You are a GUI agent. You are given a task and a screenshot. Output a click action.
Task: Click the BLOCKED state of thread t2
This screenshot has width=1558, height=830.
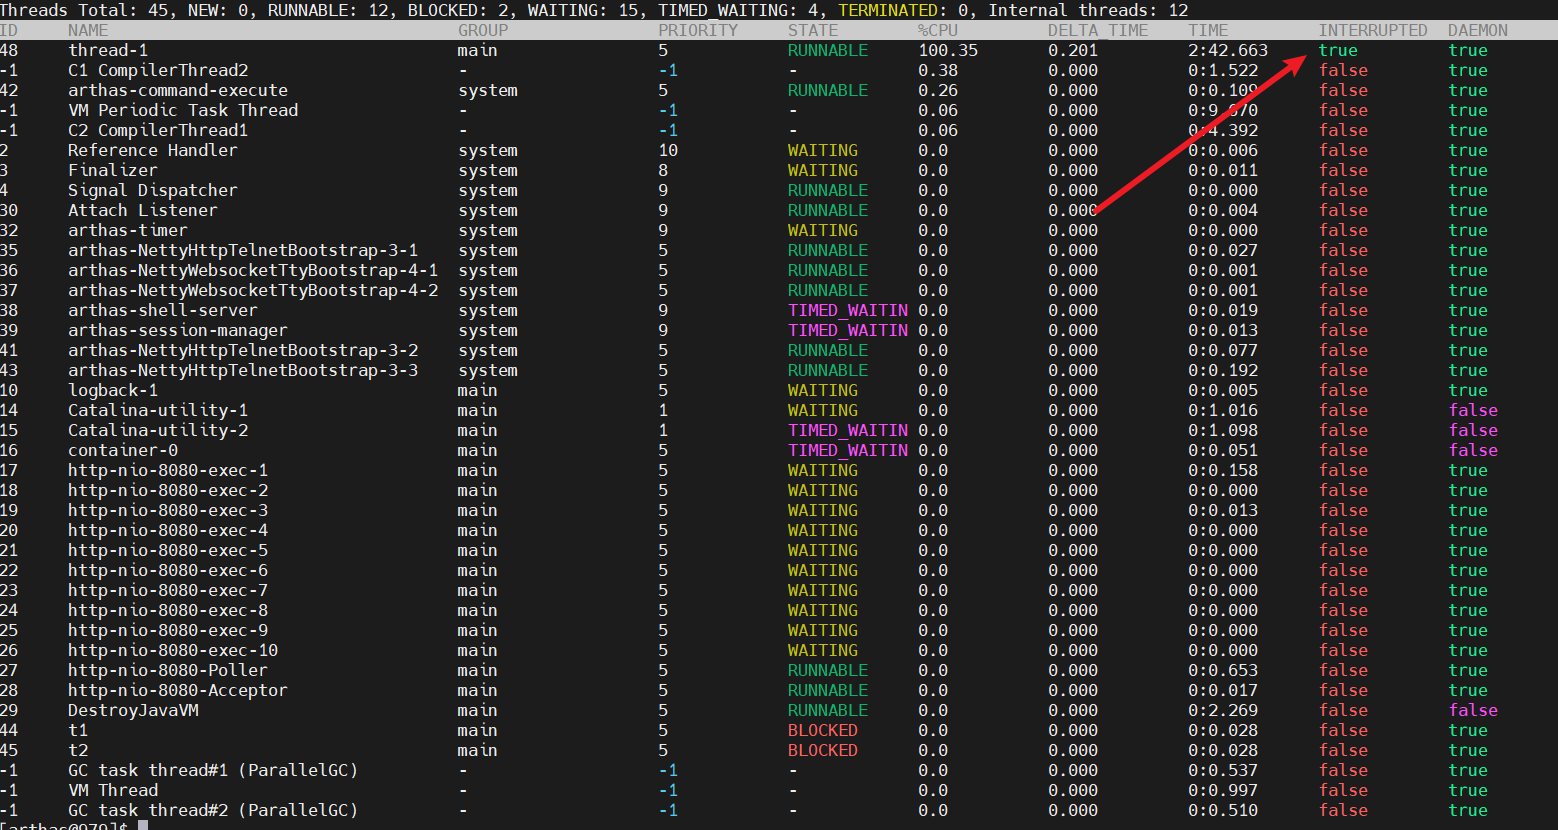tap(822, 750)
